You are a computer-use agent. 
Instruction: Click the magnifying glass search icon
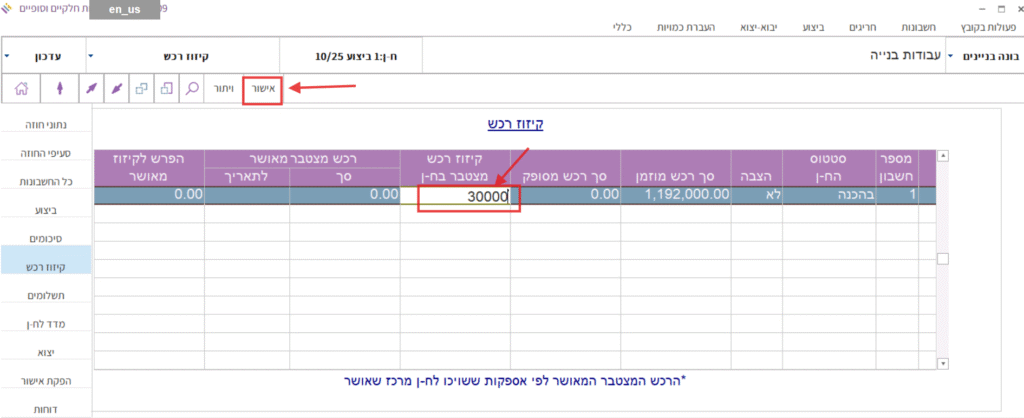click(191, 89)
